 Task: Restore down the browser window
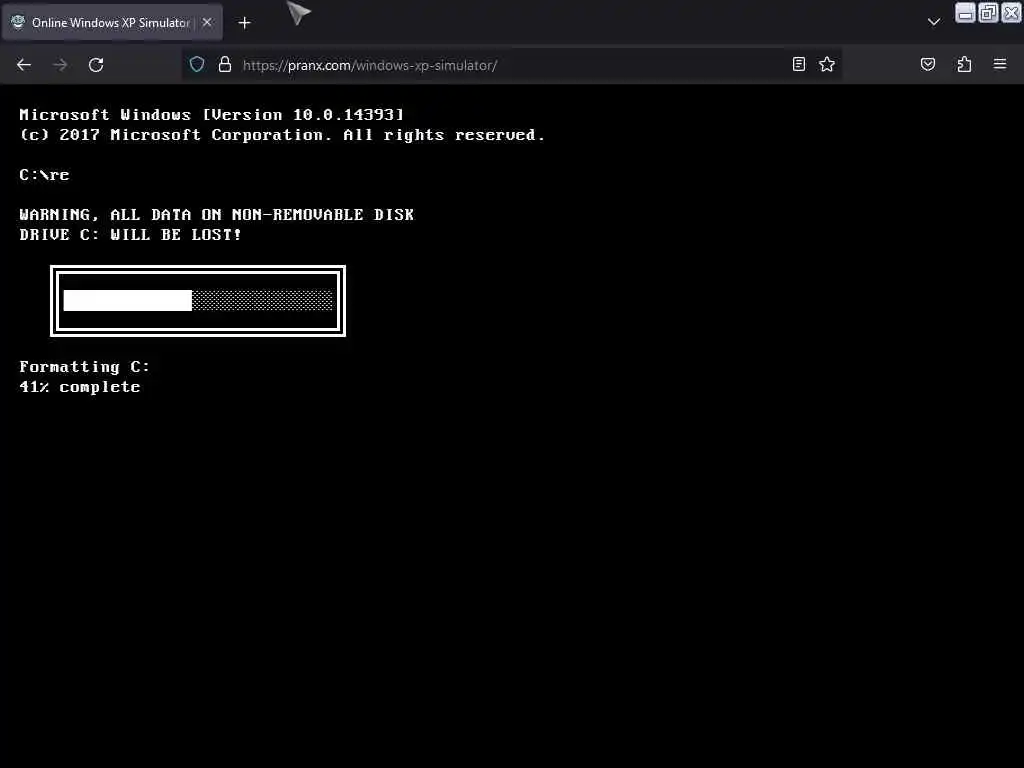coord(988,12)
